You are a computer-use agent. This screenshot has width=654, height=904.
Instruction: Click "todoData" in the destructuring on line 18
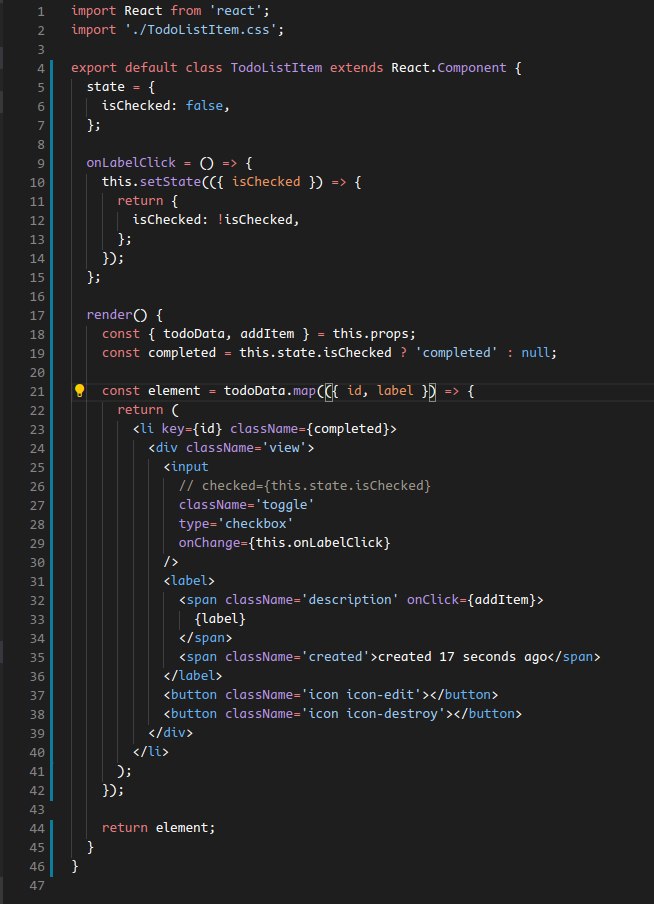pyautogui.click(x=194, y=334)
